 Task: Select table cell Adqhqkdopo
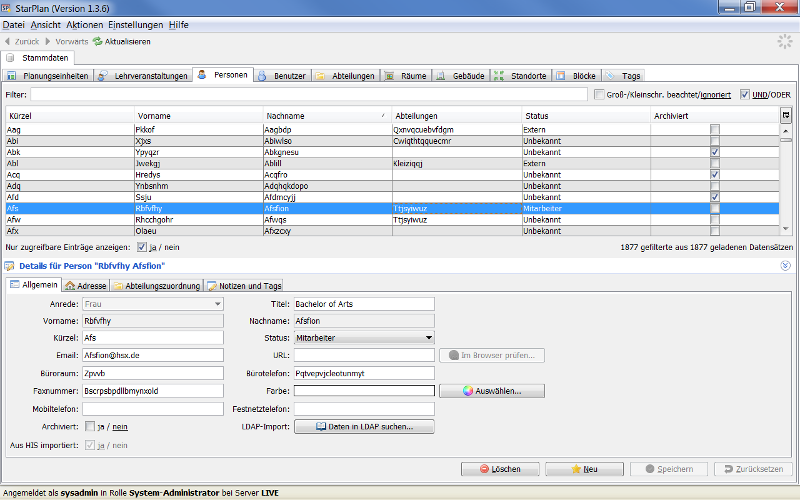327,186
